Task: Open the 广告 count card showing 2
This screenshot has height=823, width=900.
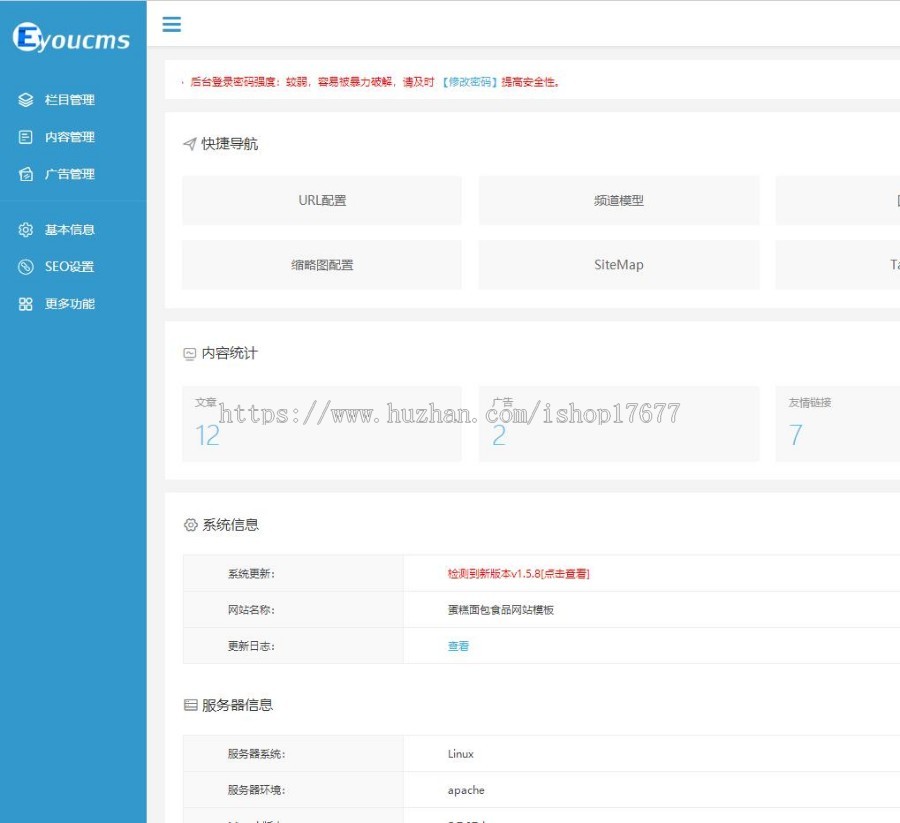Action: pos(619,424)
